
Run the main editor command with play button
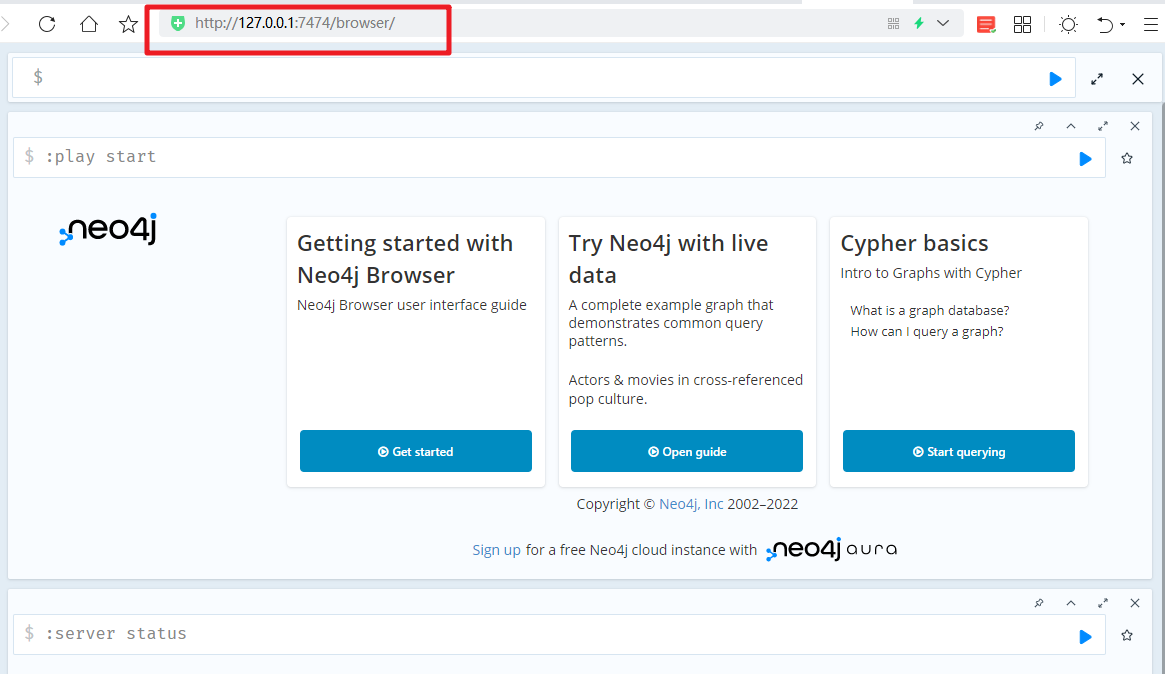pyautogui.click(x=1055, y=78)
